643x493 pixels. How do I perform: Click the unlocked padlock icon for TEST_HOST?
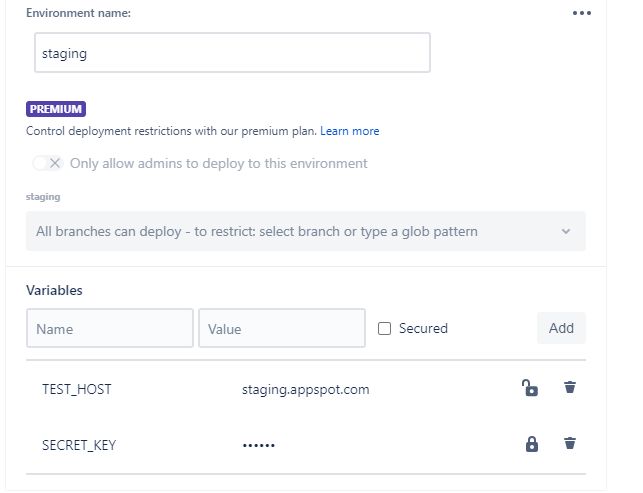[x=530, y=388]
